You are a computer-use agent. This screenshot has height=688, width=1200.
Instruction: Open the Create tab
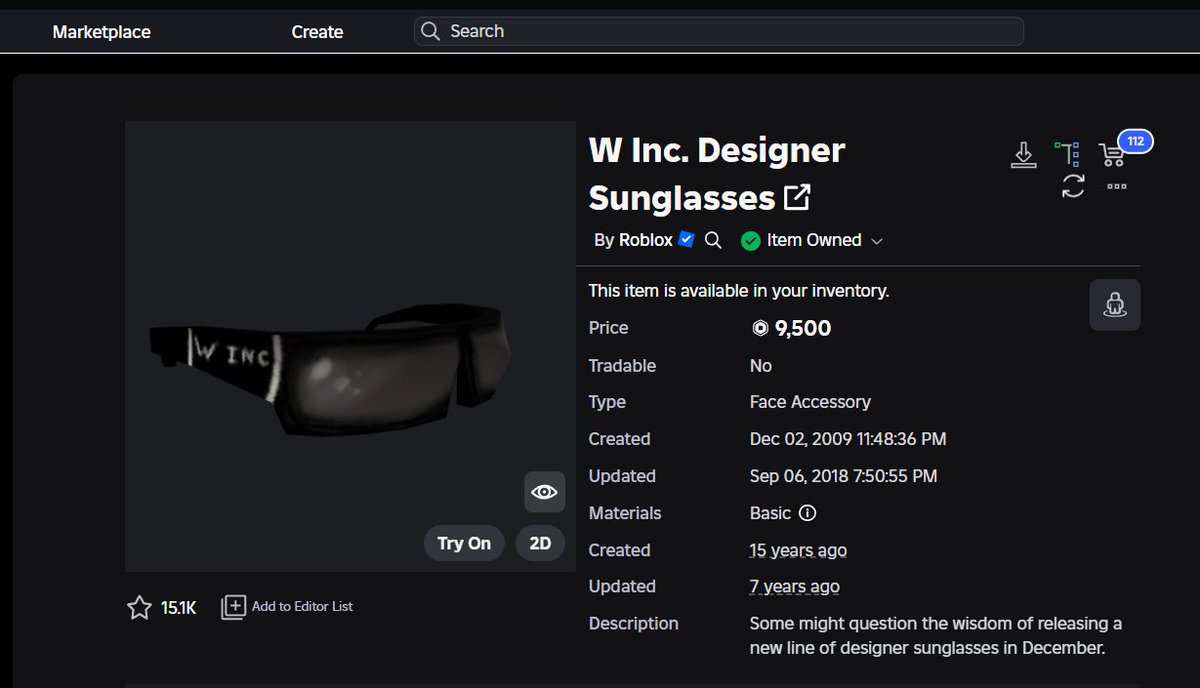tap(317, 32)
